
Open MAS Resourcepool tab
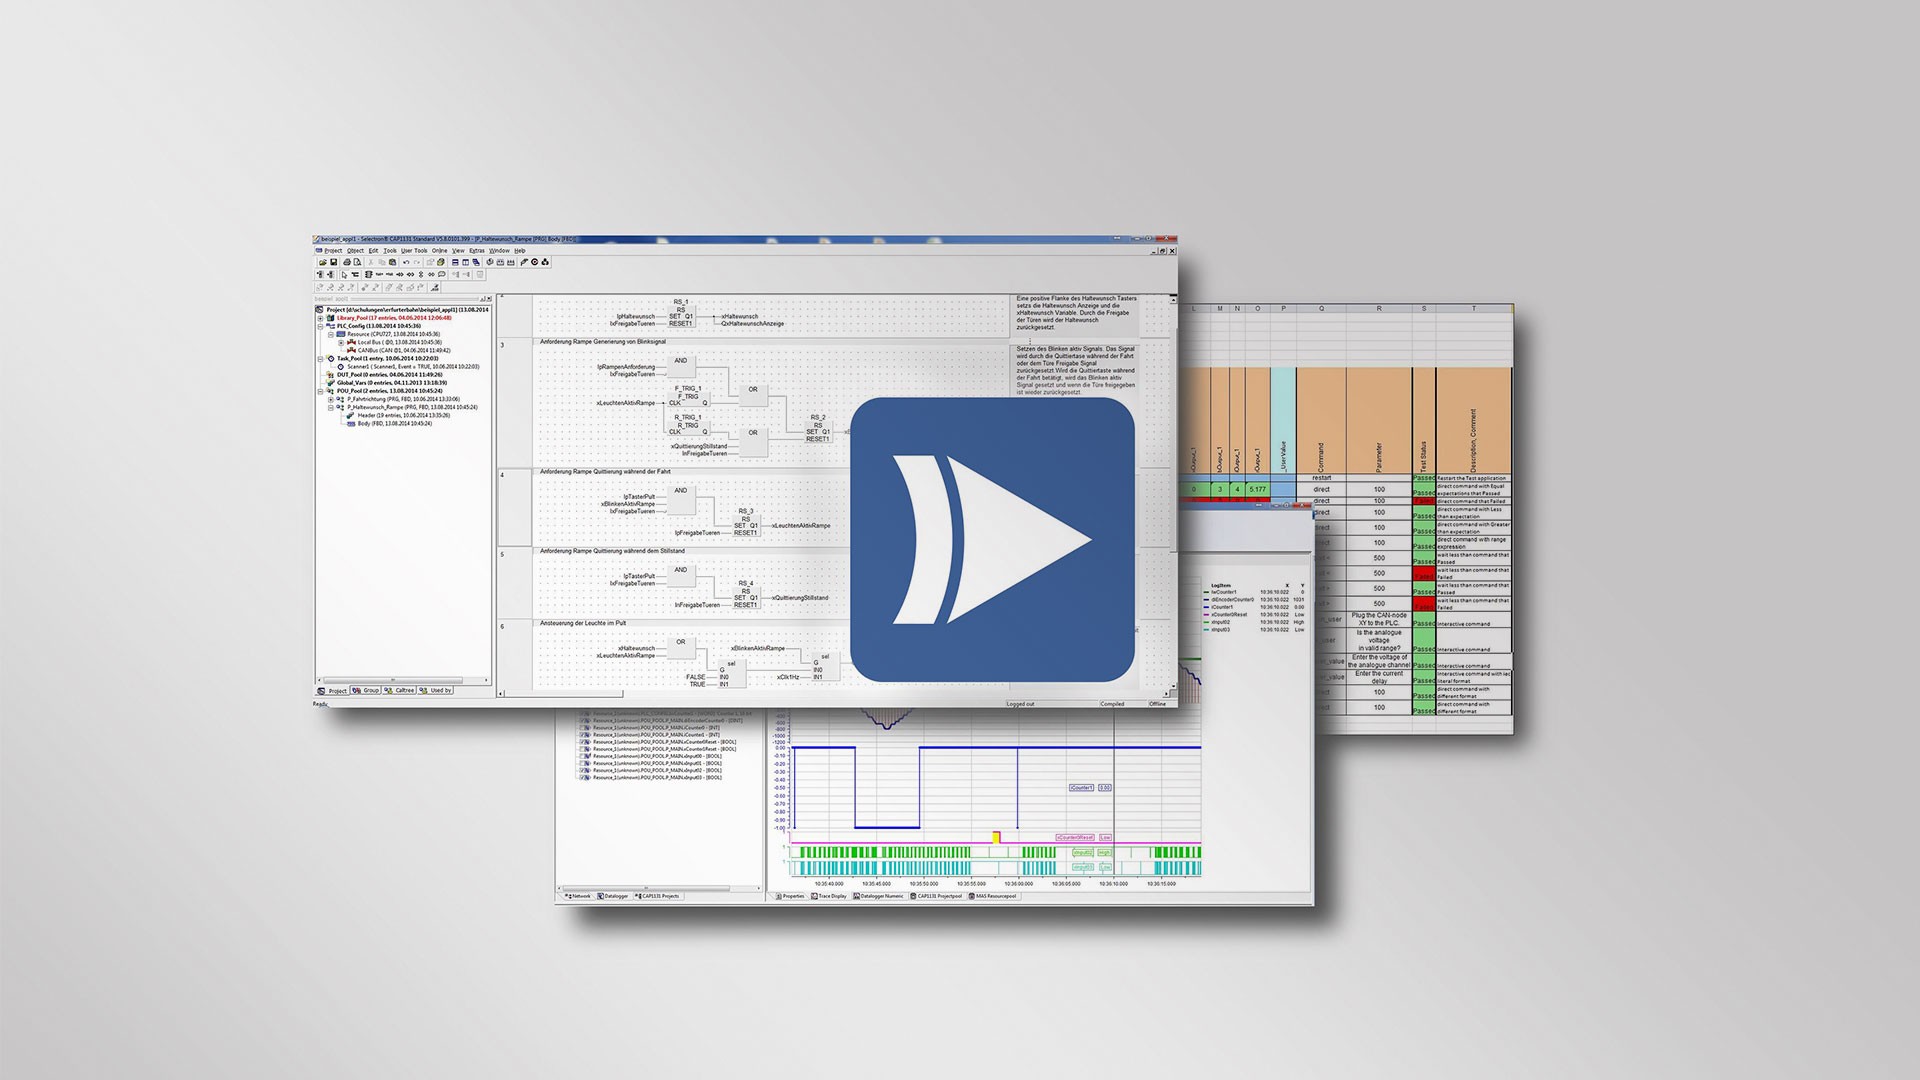click(992, 896)
